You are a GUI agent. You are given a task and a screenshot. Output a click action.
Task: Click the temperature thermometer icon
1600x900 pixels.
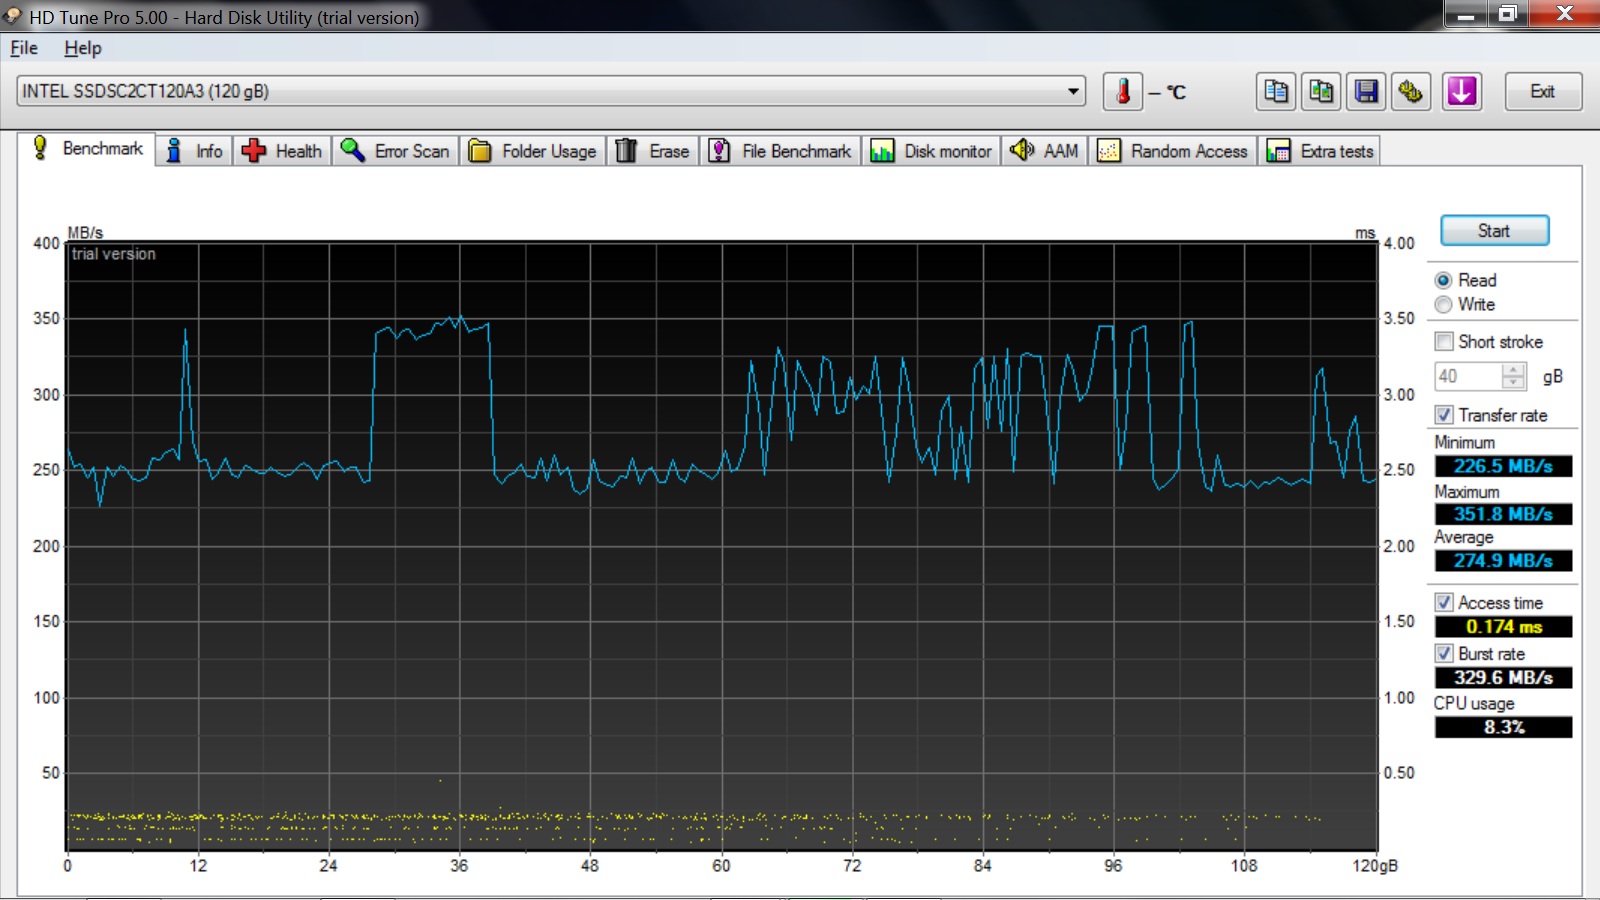point(1123,92)
